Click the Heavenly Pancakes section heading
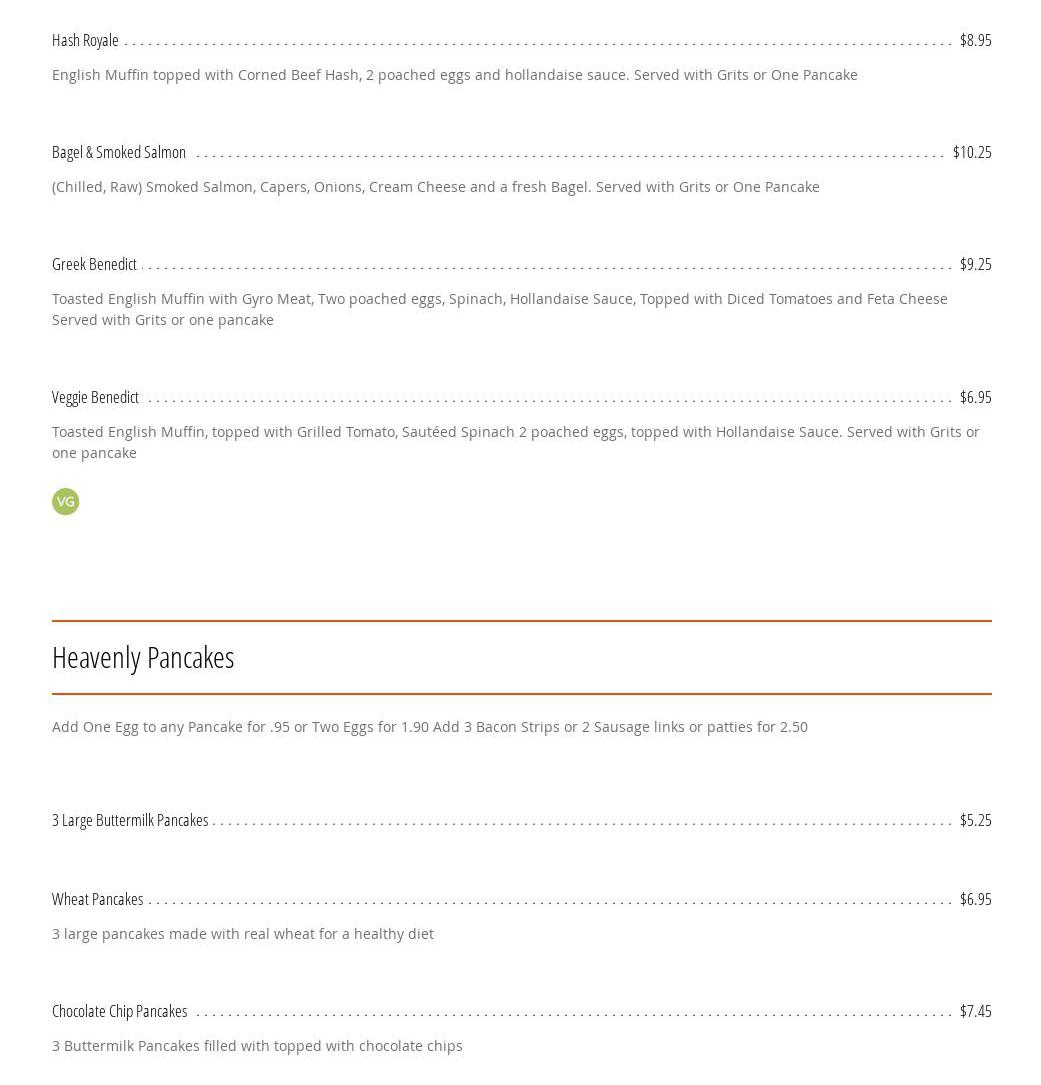Viewport: 1041px width, 1085px height. [x=143, y=657]
